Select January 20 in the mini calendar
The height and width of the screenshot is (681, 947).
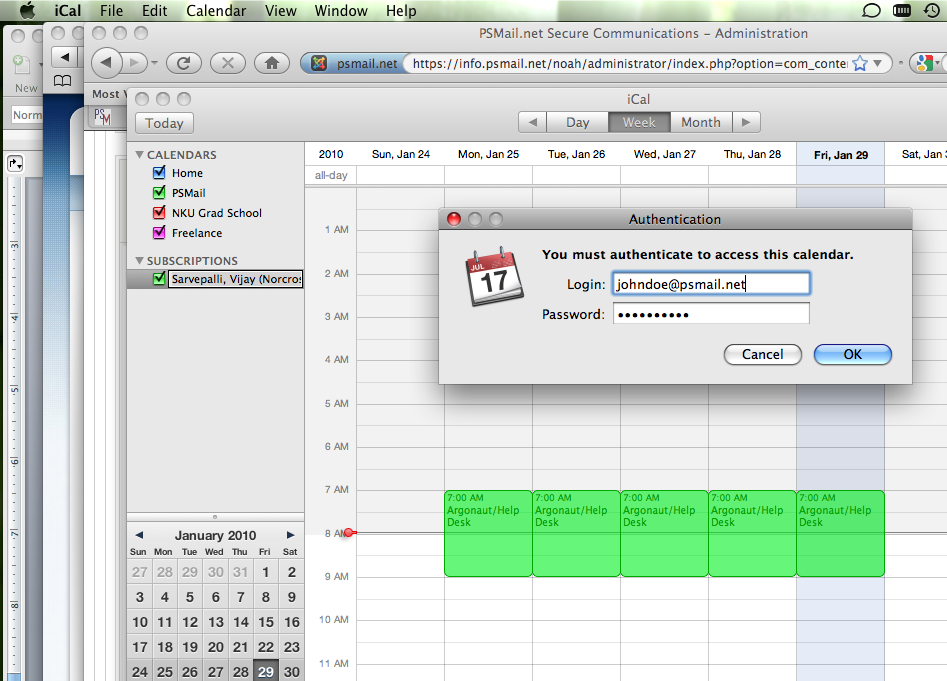click(x=216, y=647)
